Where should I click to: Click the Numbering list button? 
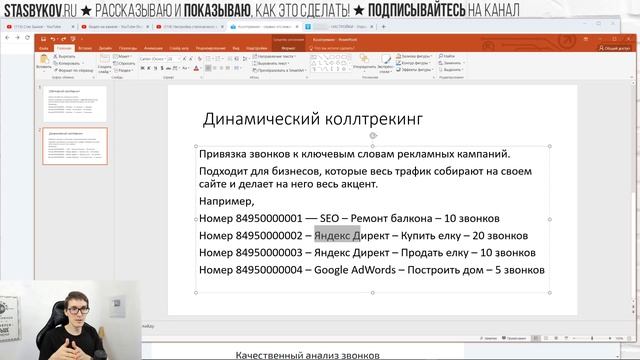pos(218,59)
